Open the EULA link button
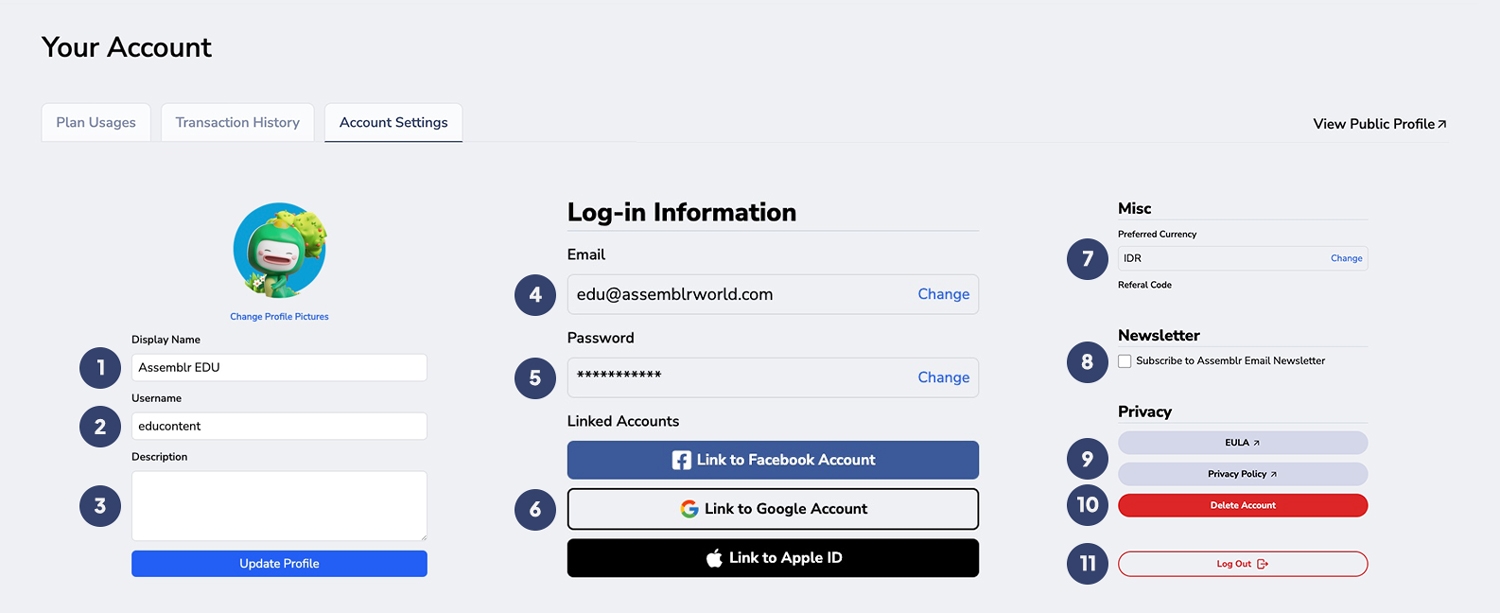 click(1242, 442)
